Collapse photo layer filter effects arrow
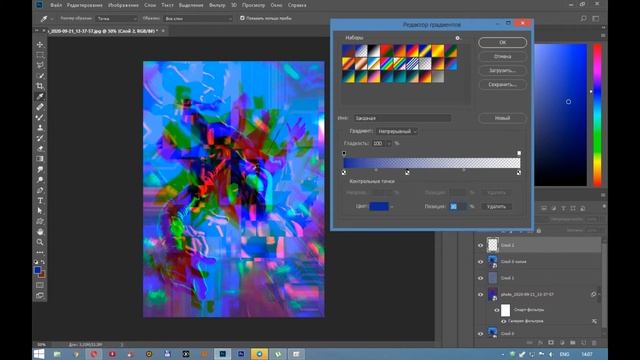Viewport: 640px width, 360px height. tap(599, 294)
